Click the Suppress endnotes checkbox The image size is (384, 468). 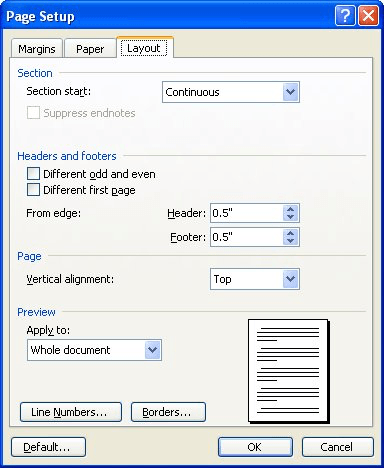point(33,113)
